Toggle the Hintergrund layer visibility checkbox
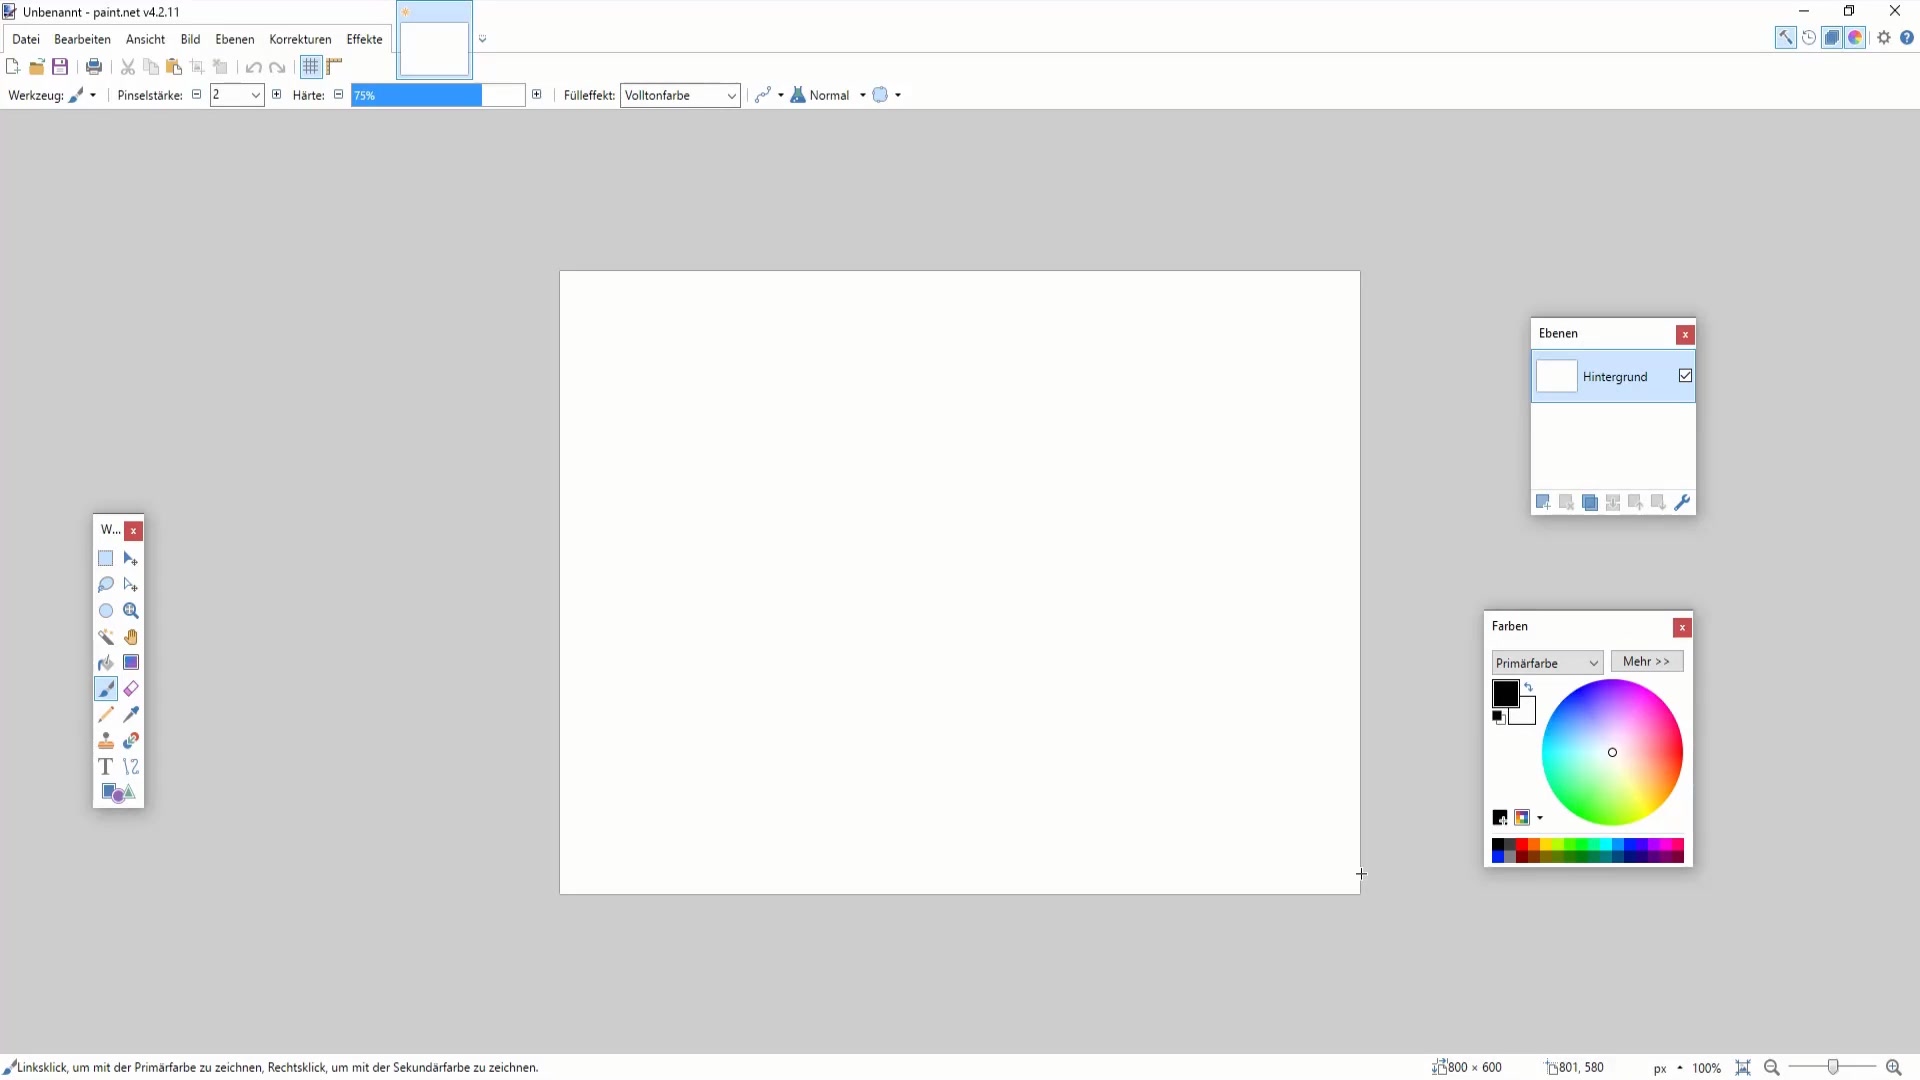This screenshot has height=1080, width=1920. click(x=1685, y=376)
